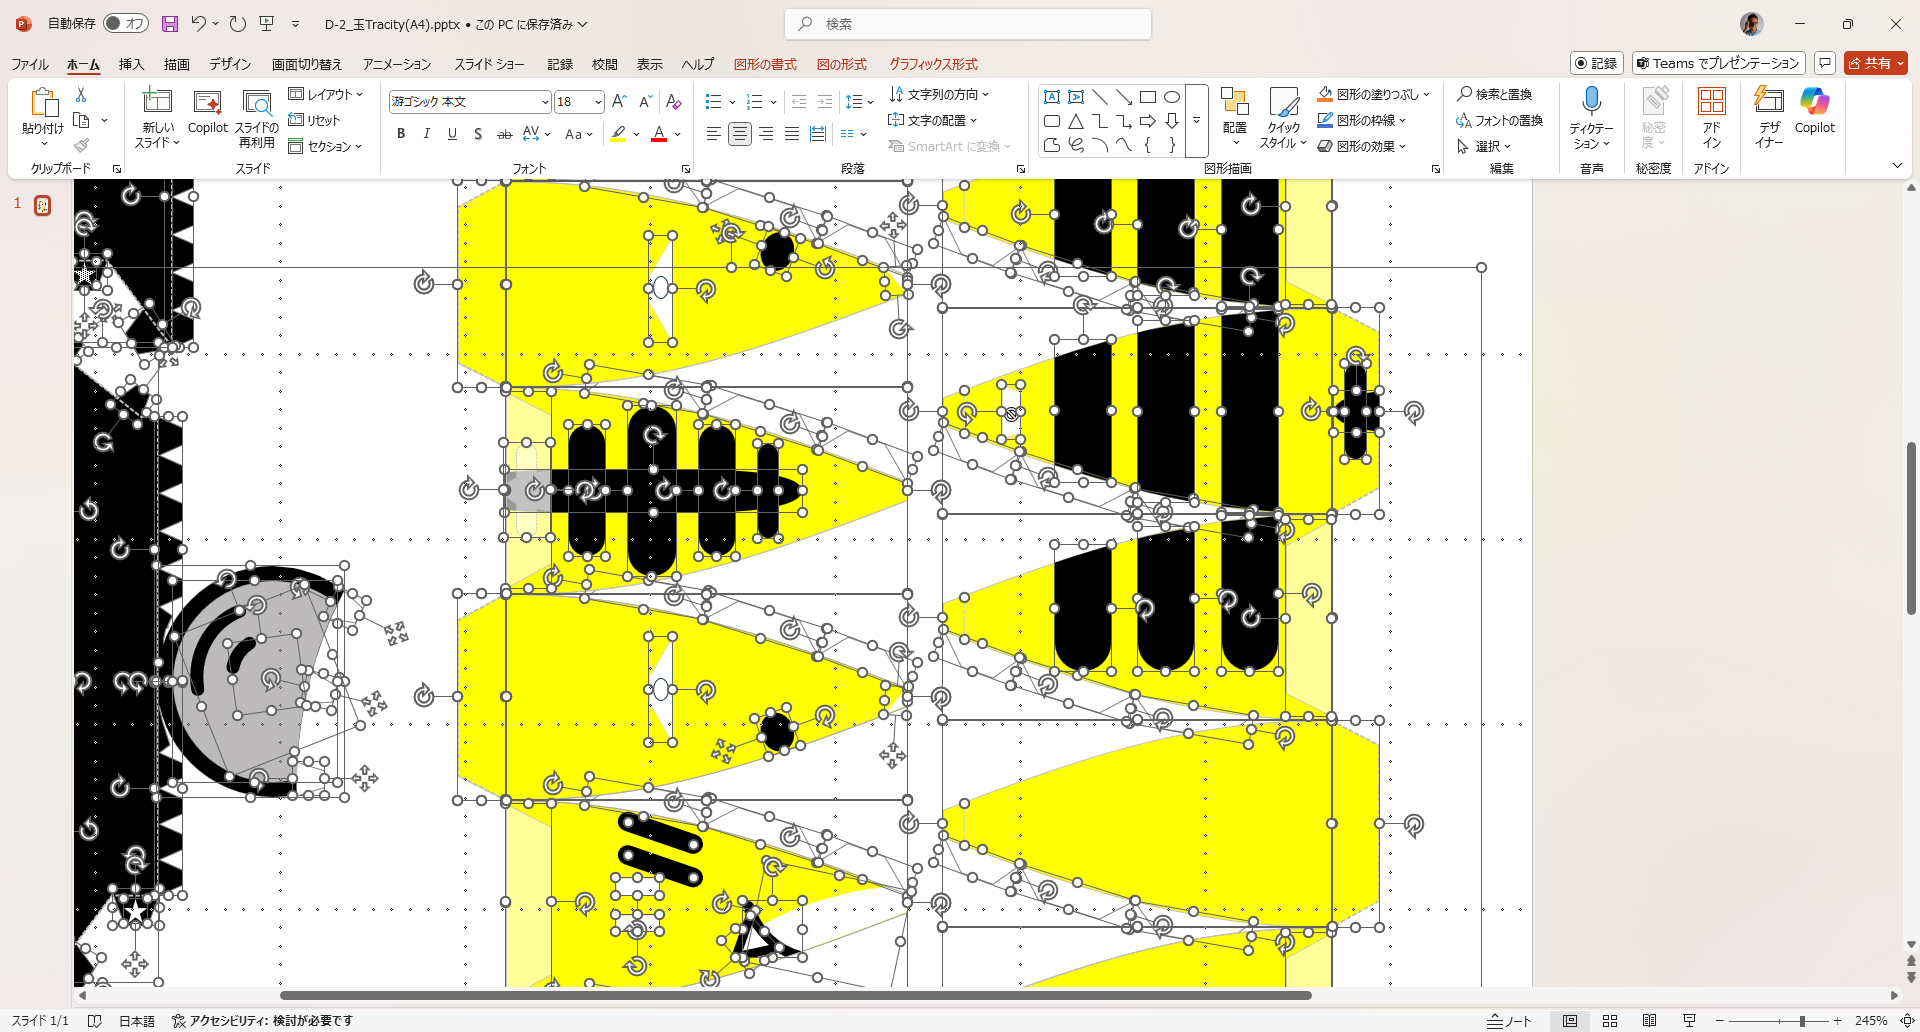Click the Save icon in title bar
The width and height of the screenshot is (1920, 1032).
(170, 24)
